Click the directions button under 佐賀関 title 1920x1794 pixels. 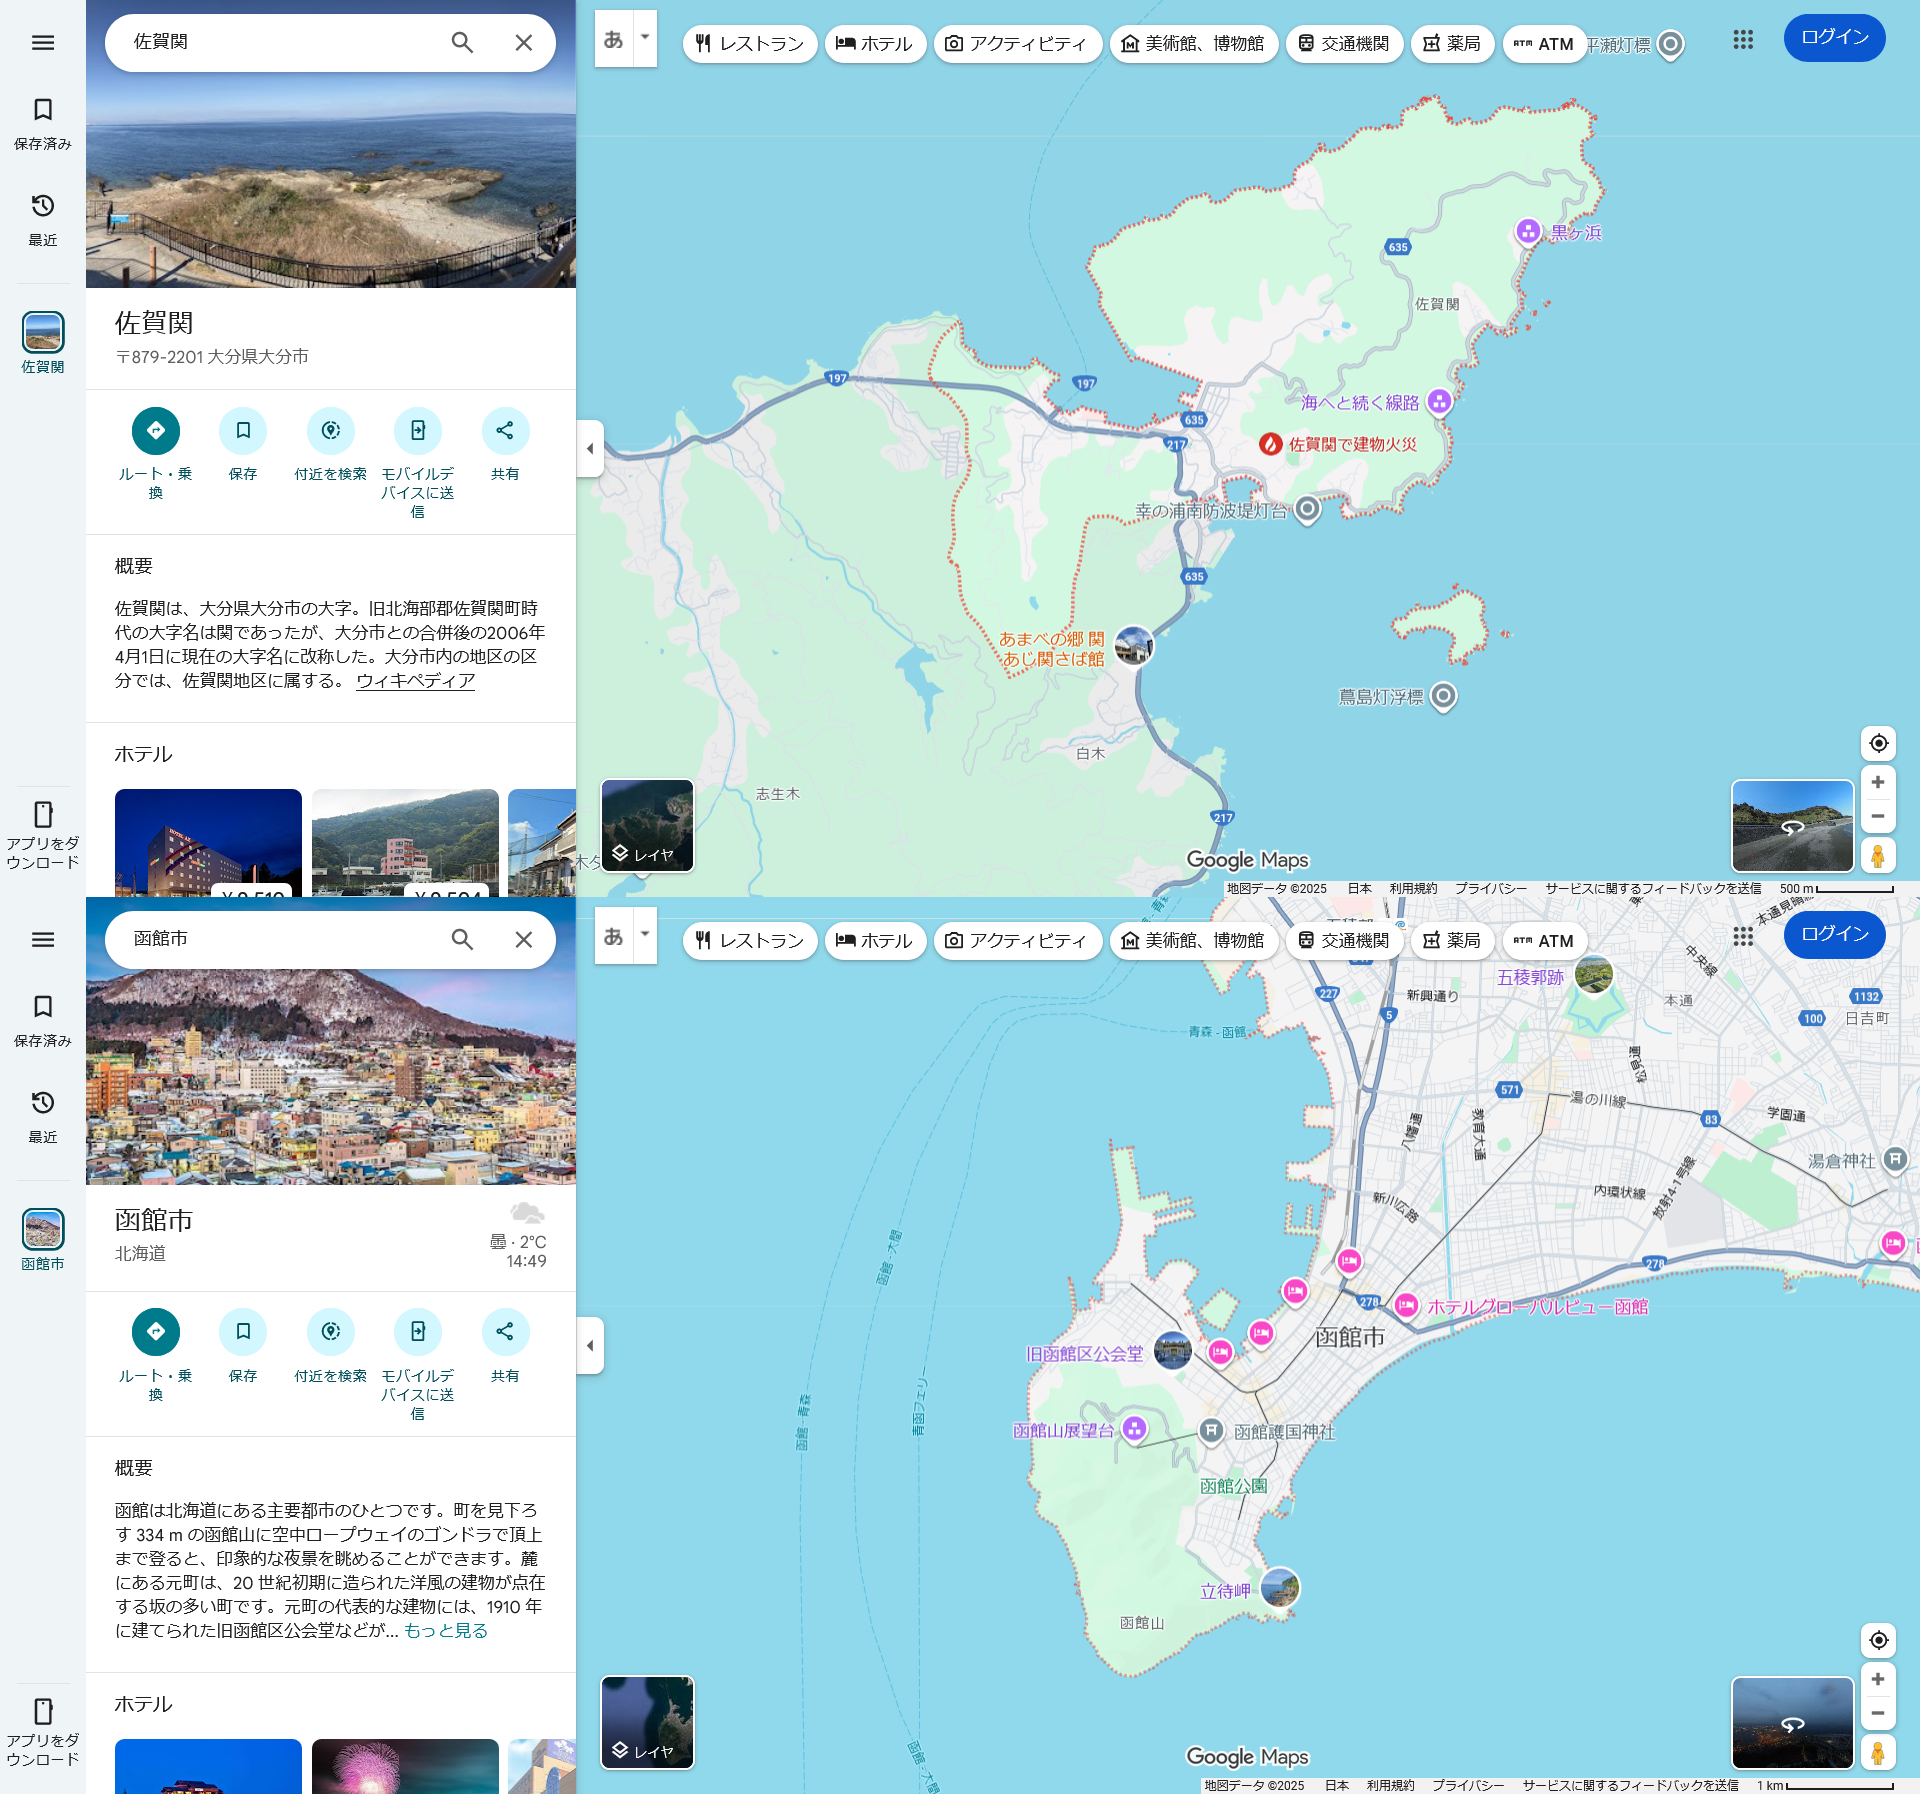156,431
